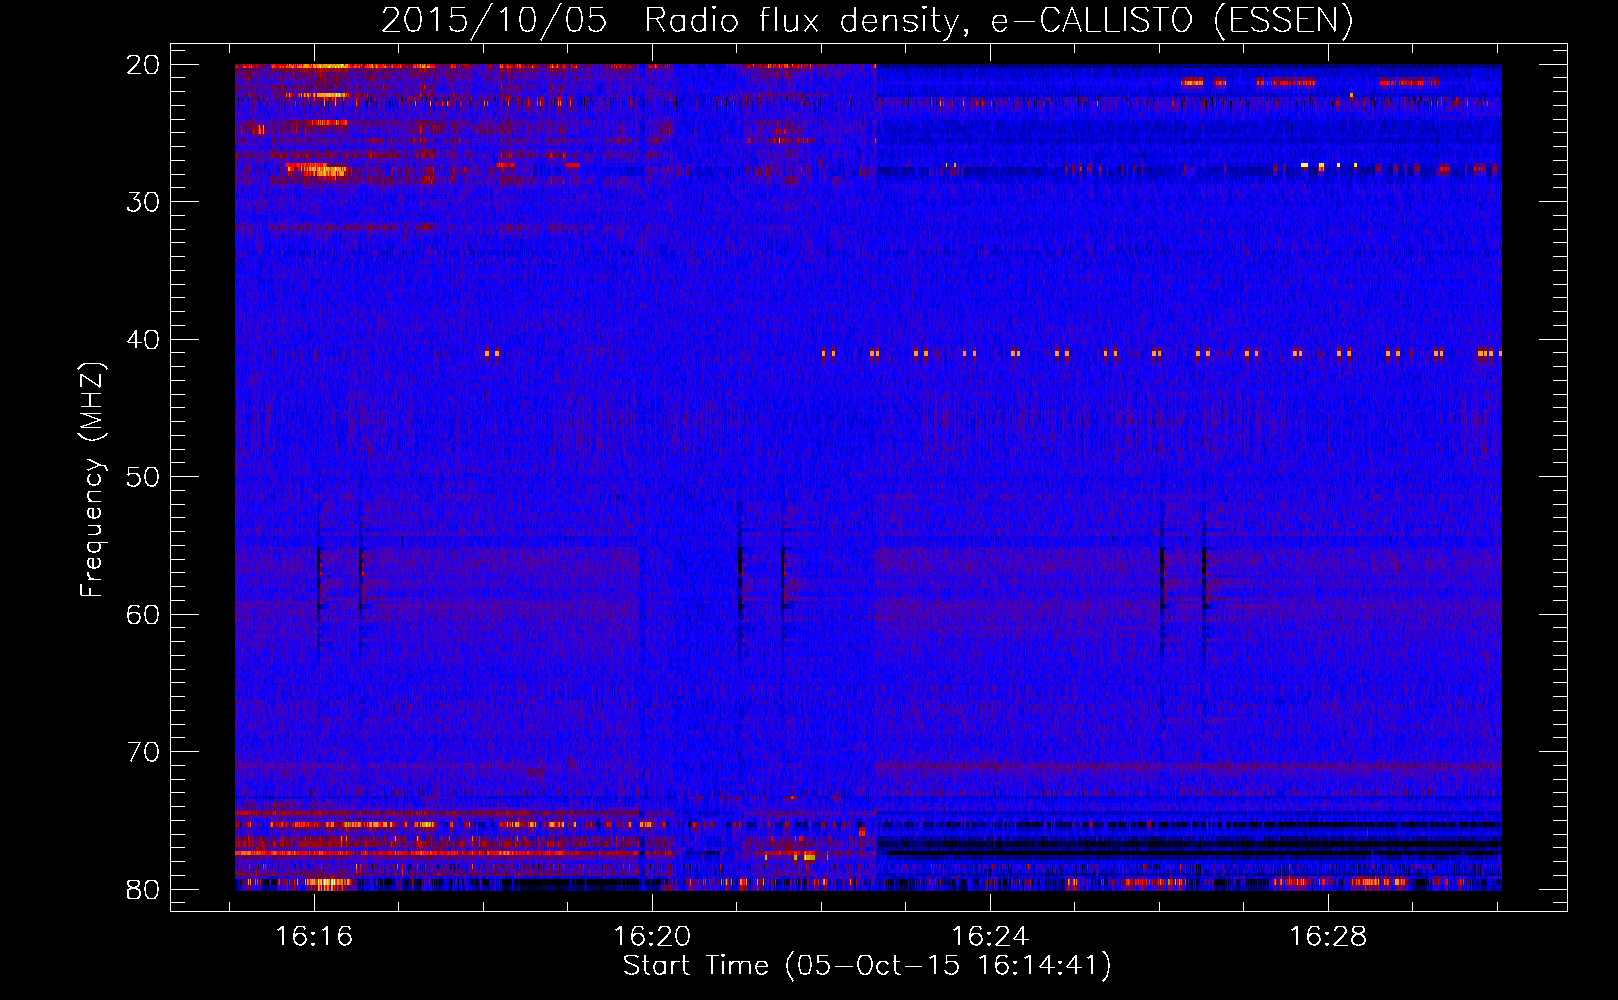Click the 16:24 time tick label
Viewport: 1618px width, 1000px height.
click(x=990, y=937)
